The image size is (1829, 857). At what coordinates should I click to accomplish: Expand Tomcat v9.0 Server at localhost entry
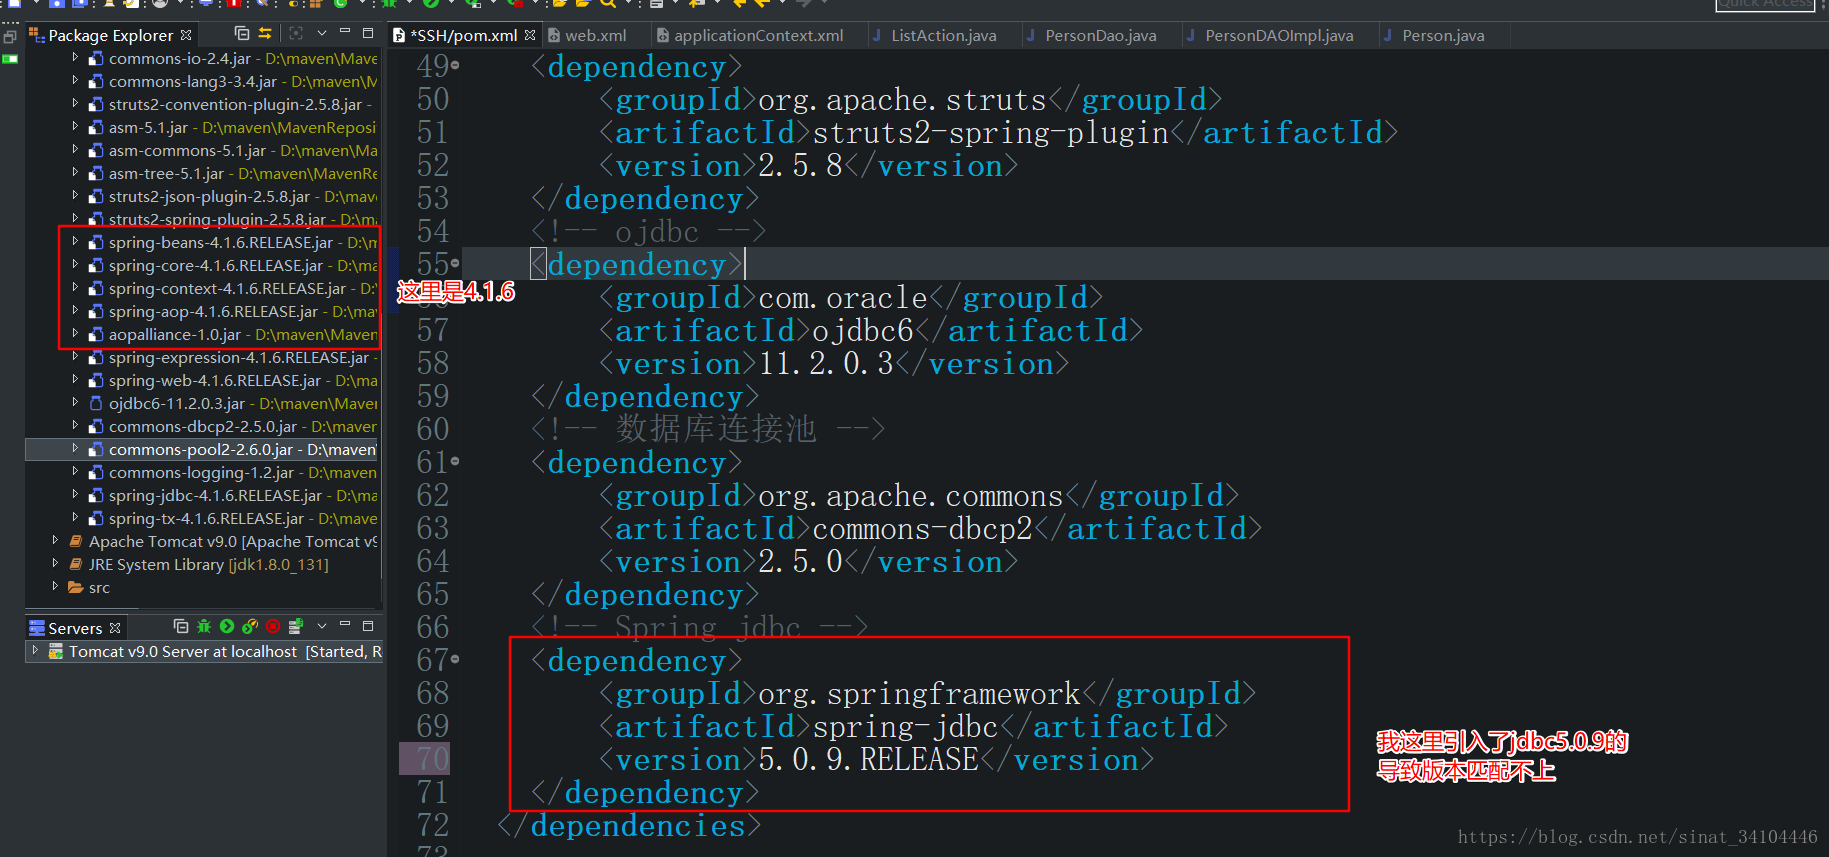(x=35, y=650)
